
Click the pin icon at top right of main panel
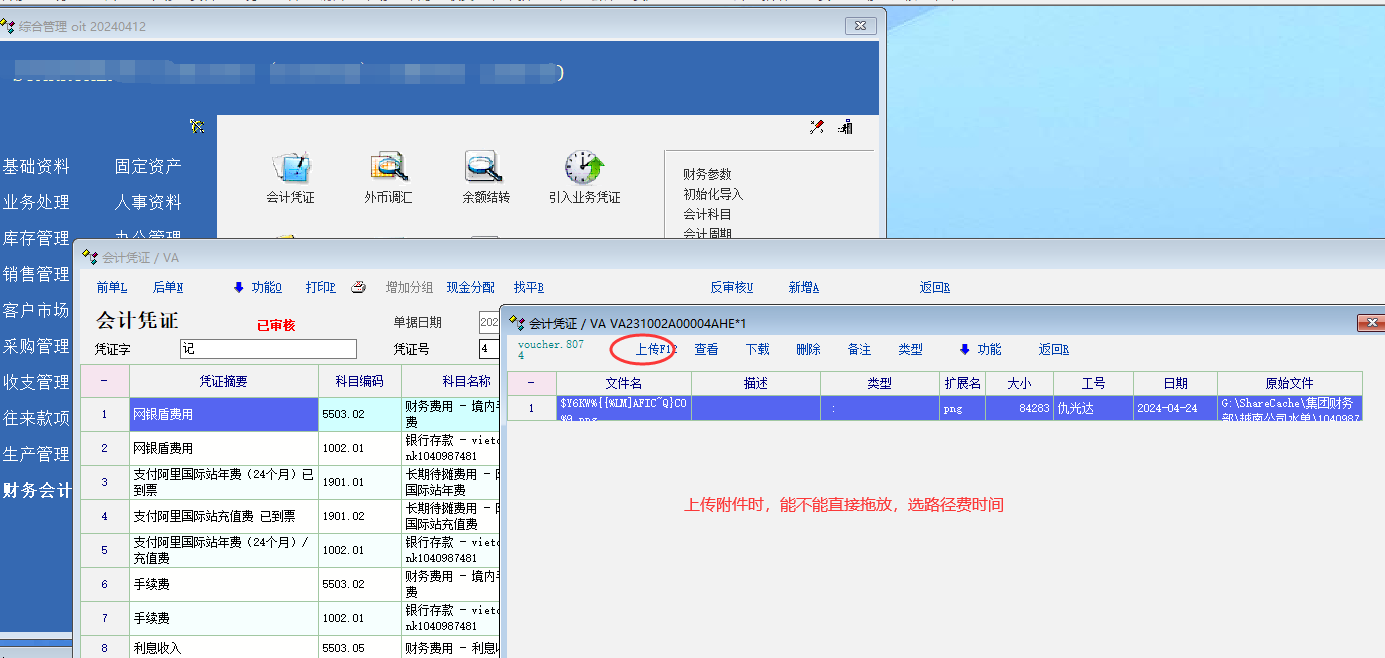817,127
